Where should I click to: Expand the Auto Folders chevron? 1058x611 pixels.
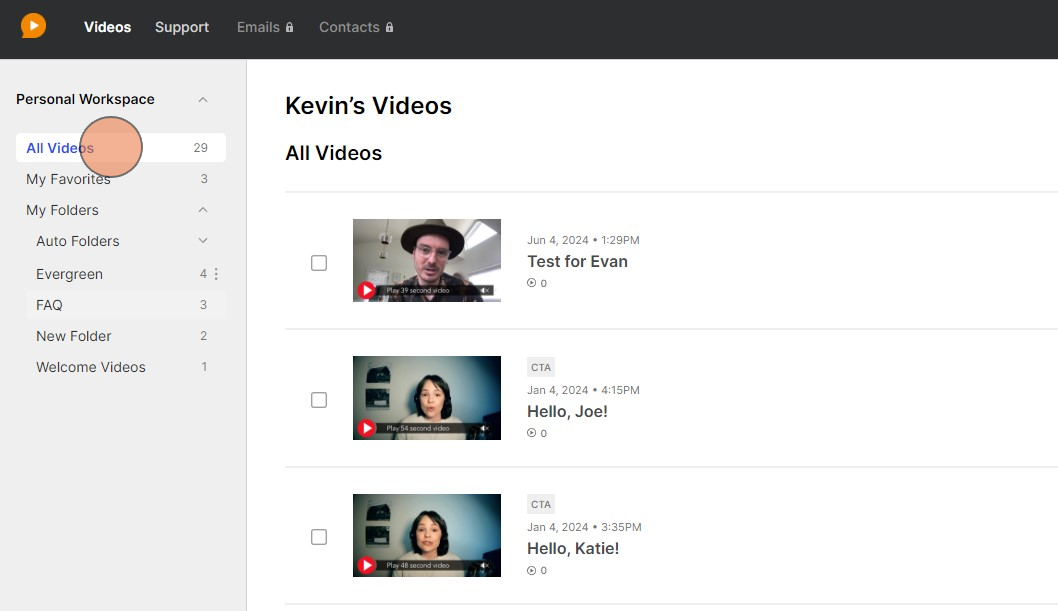pyautogui.click(x=202, y=241)
